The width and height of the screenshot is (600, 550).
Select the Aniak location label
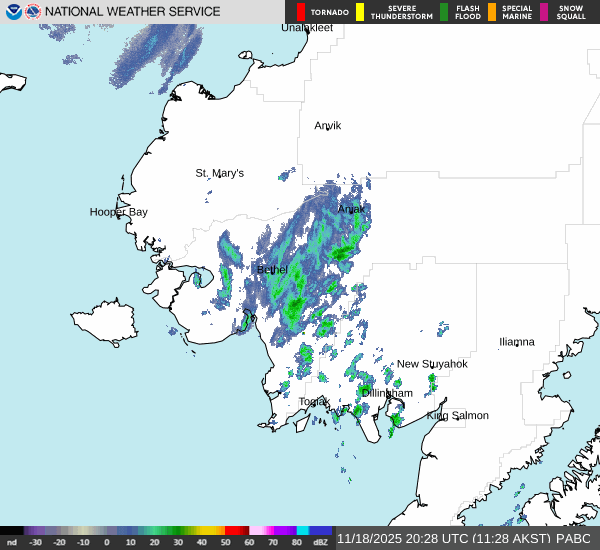point(351,209)
